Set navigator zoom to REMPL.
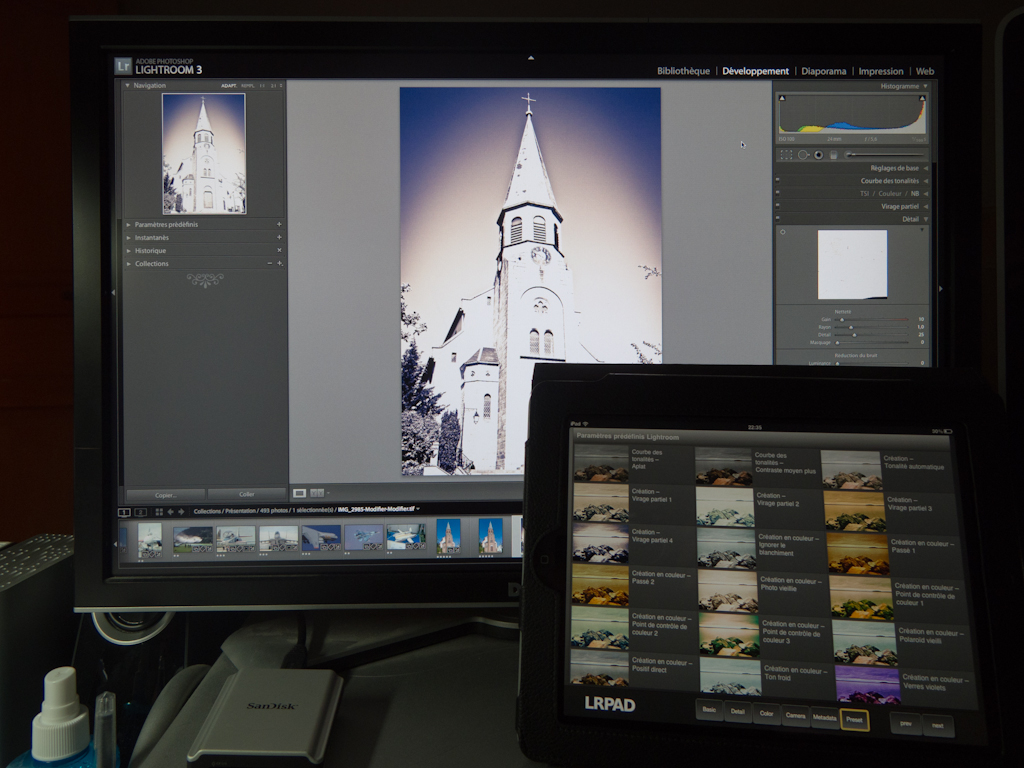1024x768 pixels. [x=248, y=86]
